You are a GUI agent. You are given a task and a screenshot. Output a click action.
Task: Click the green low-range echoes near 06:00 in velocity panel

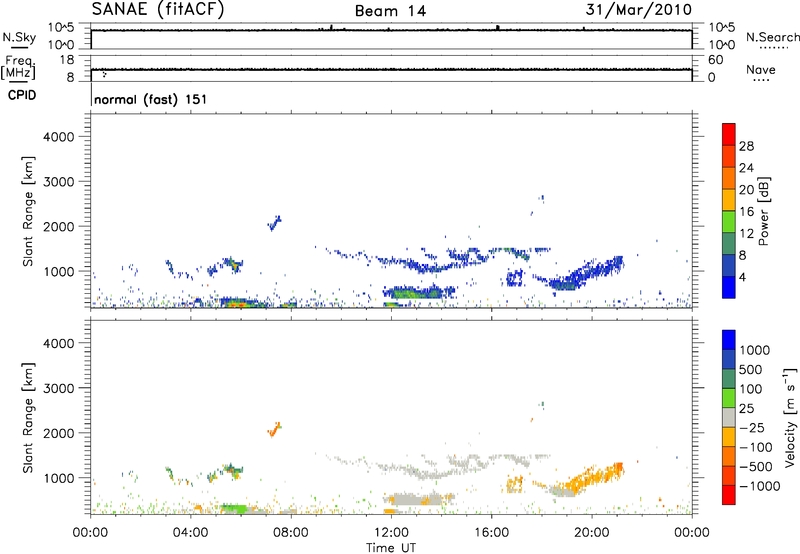(x=235, y=508)
